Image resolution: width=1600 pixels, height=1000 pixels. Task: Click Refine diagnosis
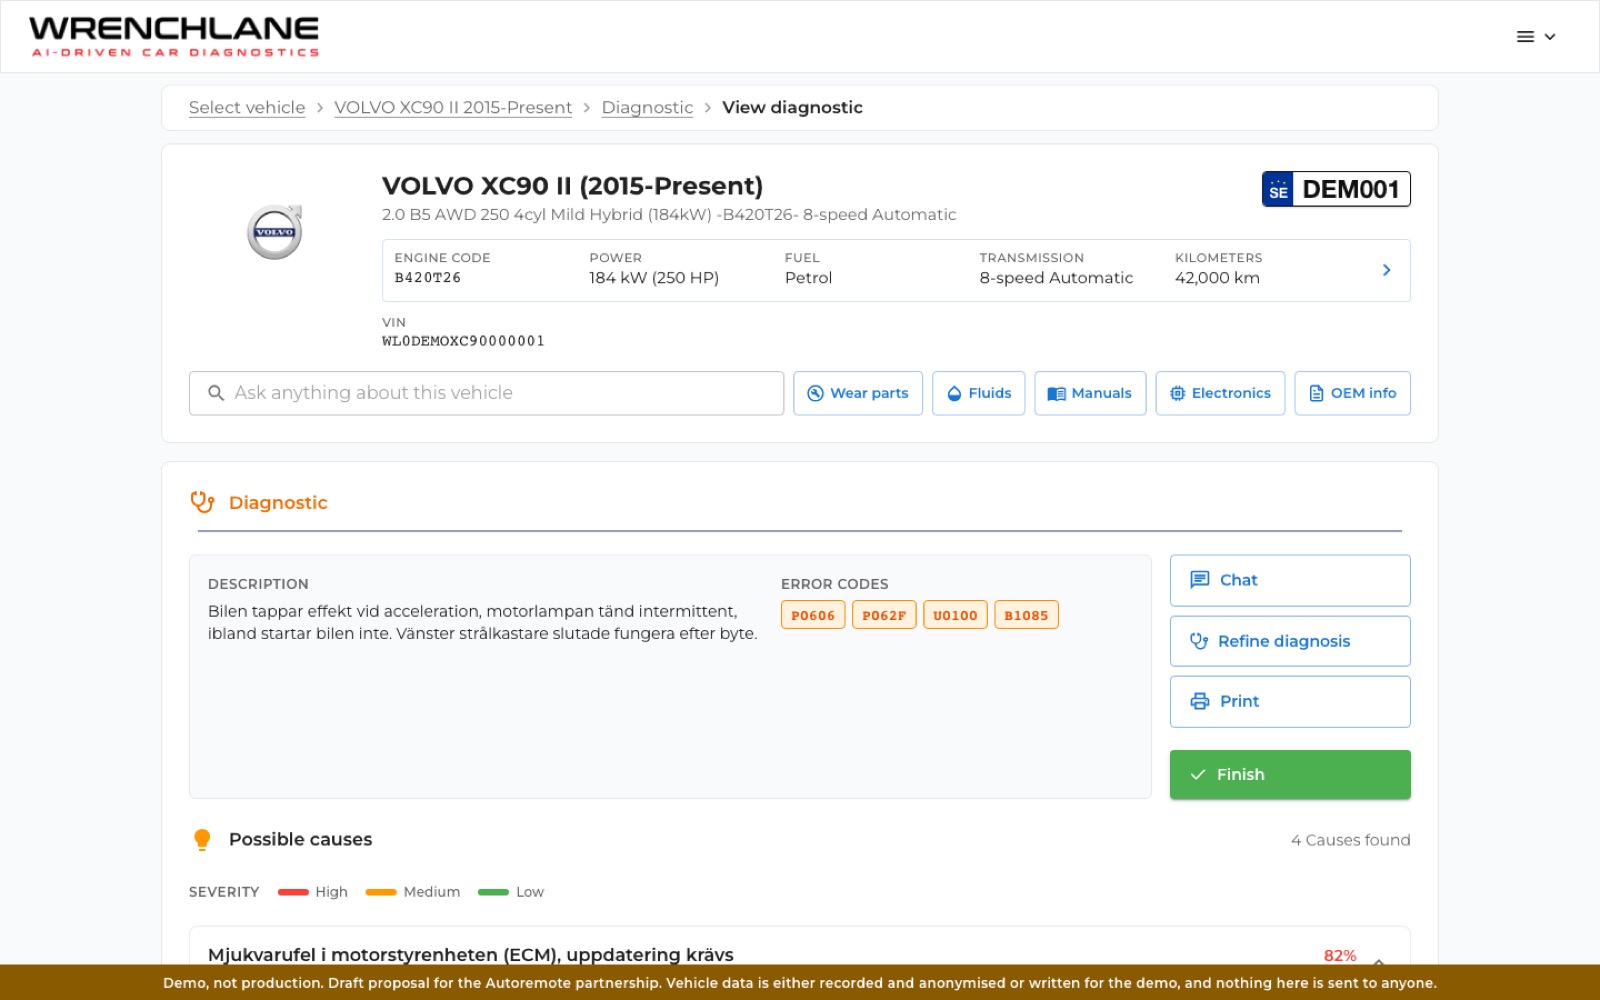1290,641
